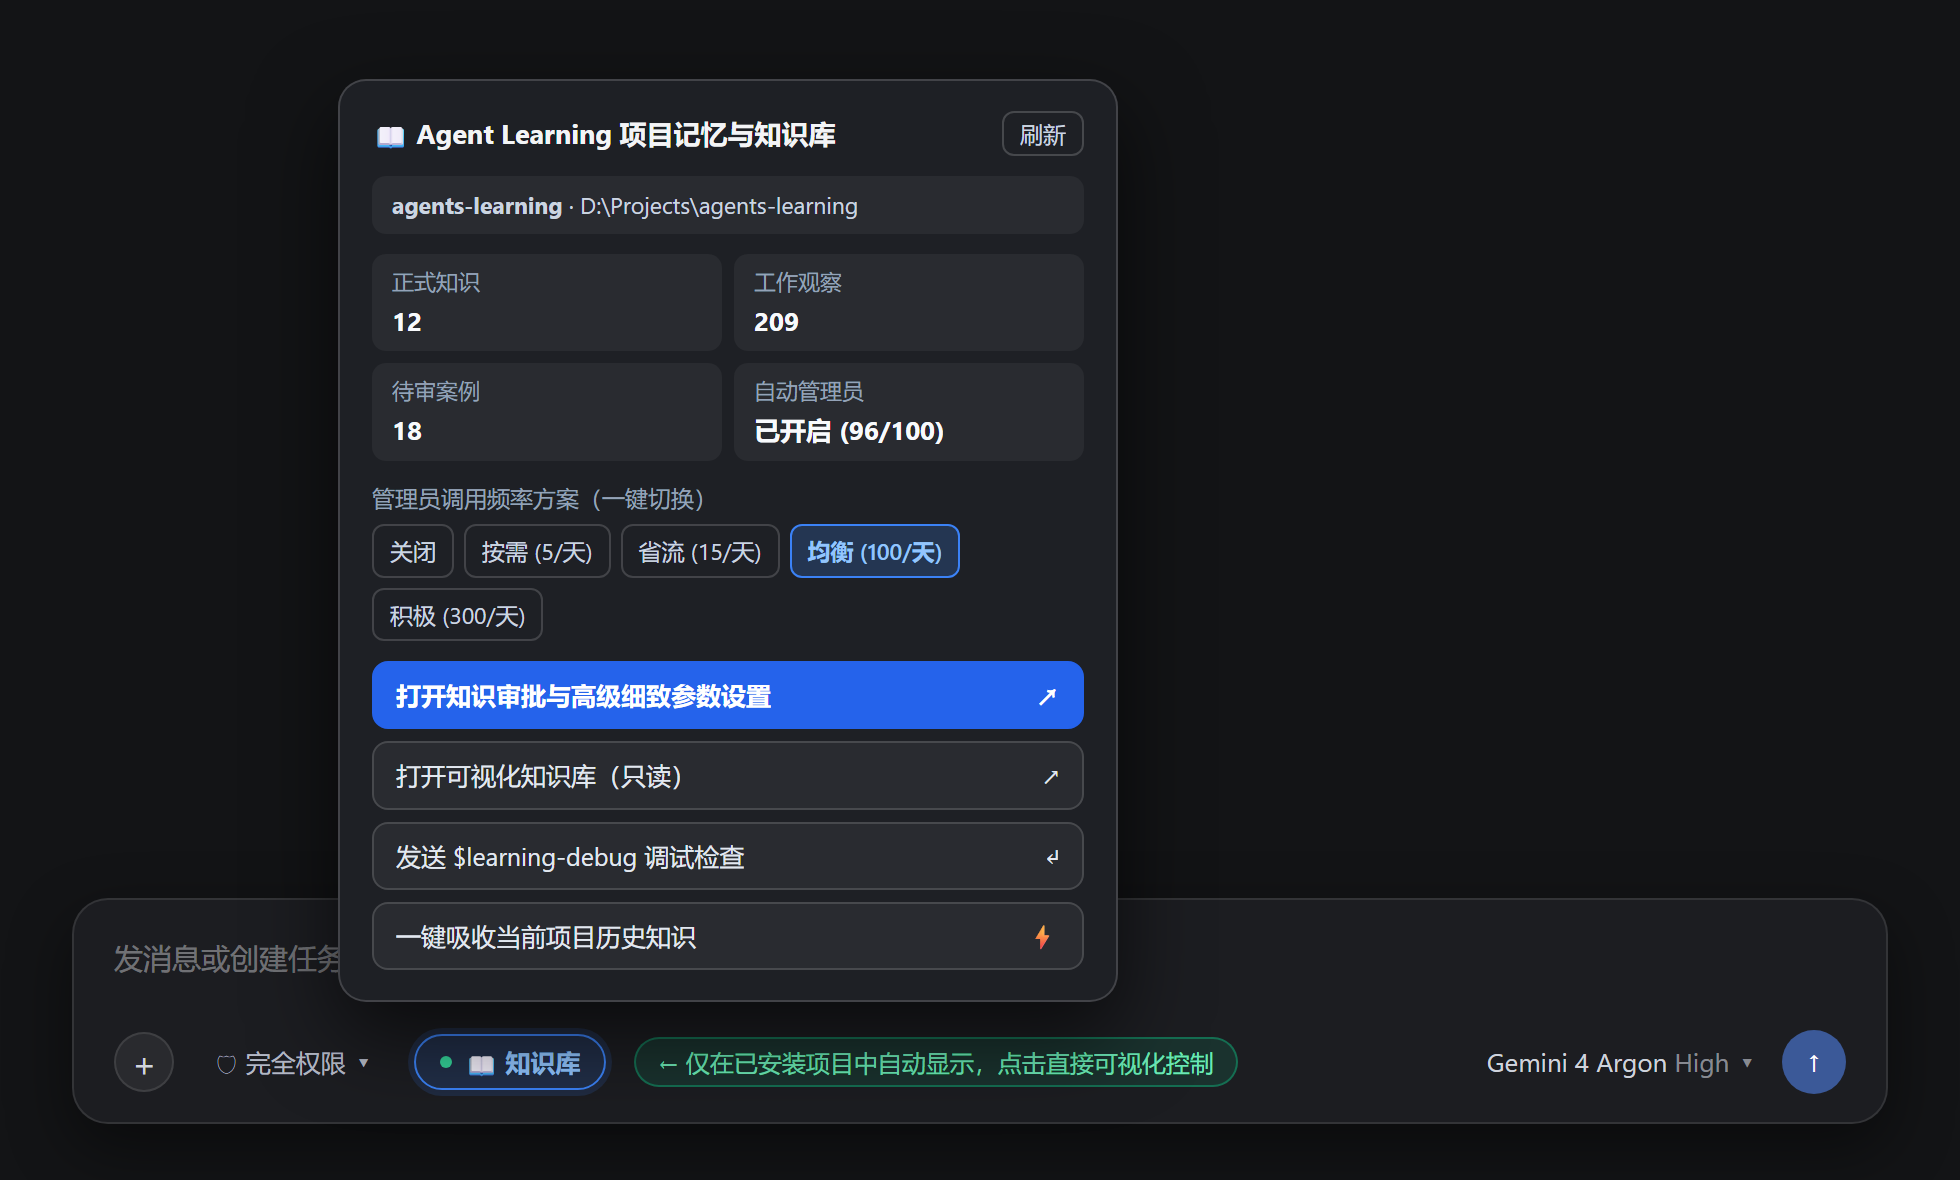Click the external arrow icon on 打开可视化知识库 row
This screenshot has height=1180, width=1960.
1051,776
